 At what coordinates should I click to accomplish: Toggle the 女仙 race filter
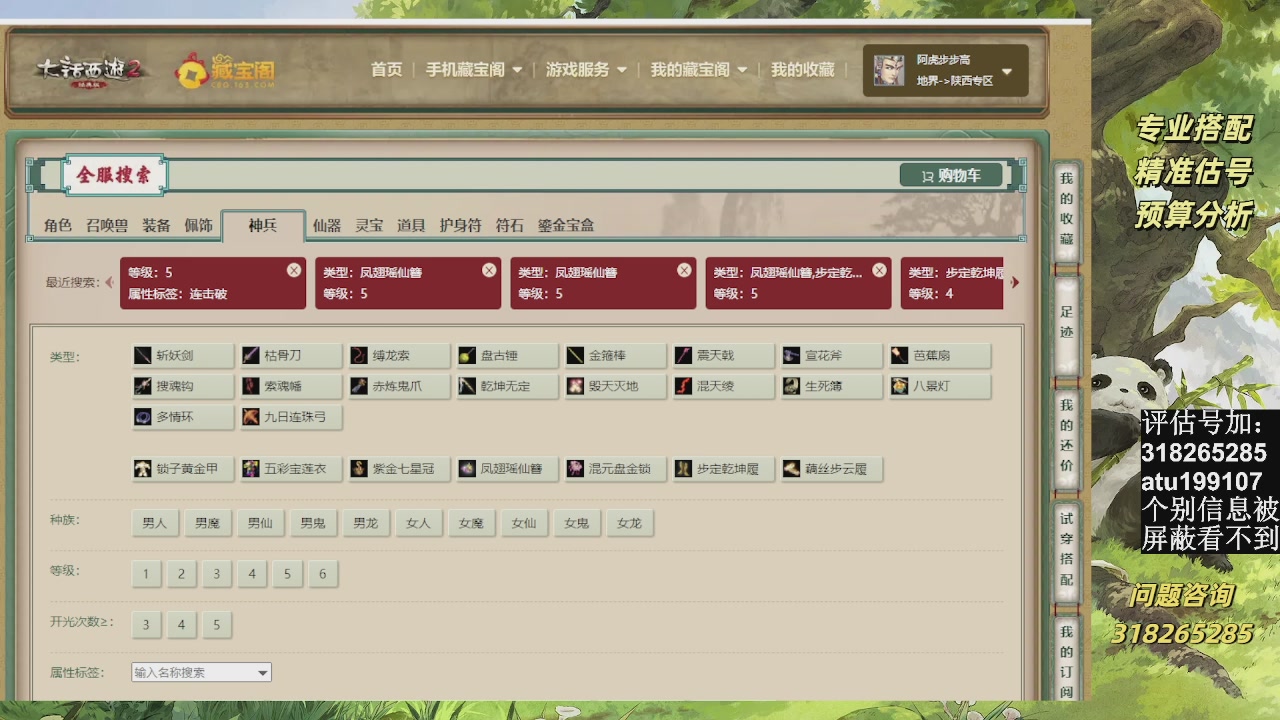(x=524, y=523)
